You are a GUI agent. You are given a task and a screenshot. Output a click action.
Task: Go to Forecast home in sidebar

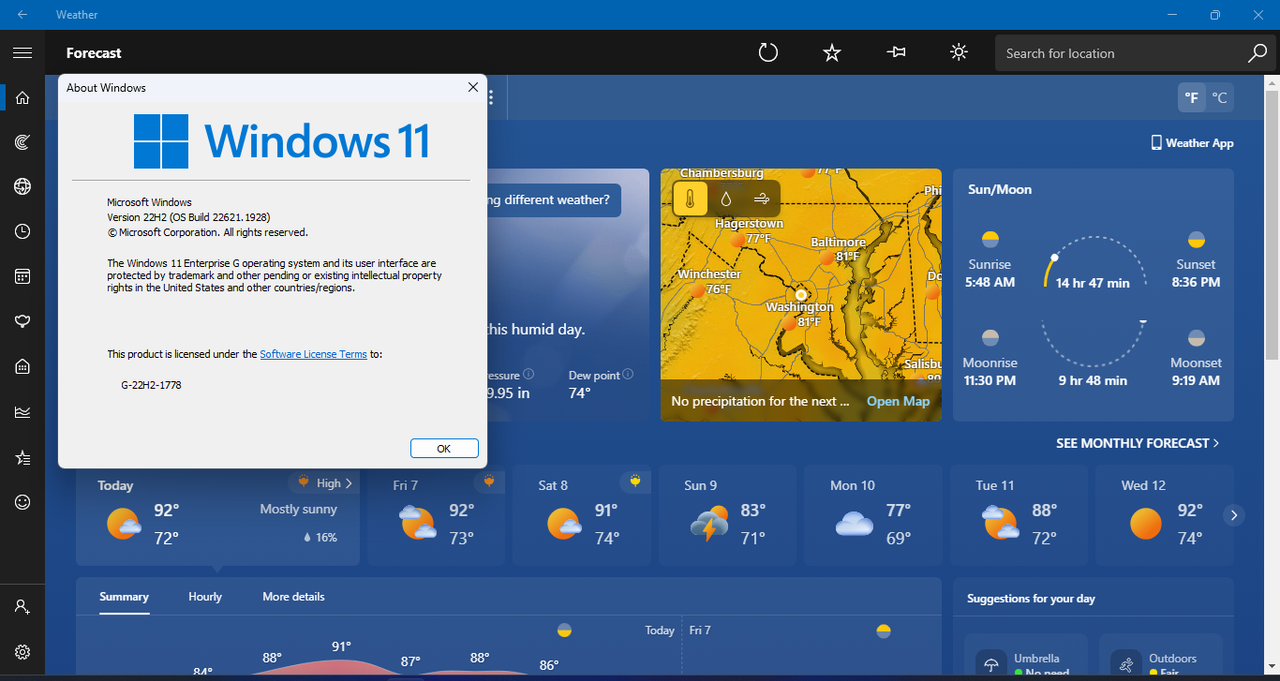coord(22,97)
